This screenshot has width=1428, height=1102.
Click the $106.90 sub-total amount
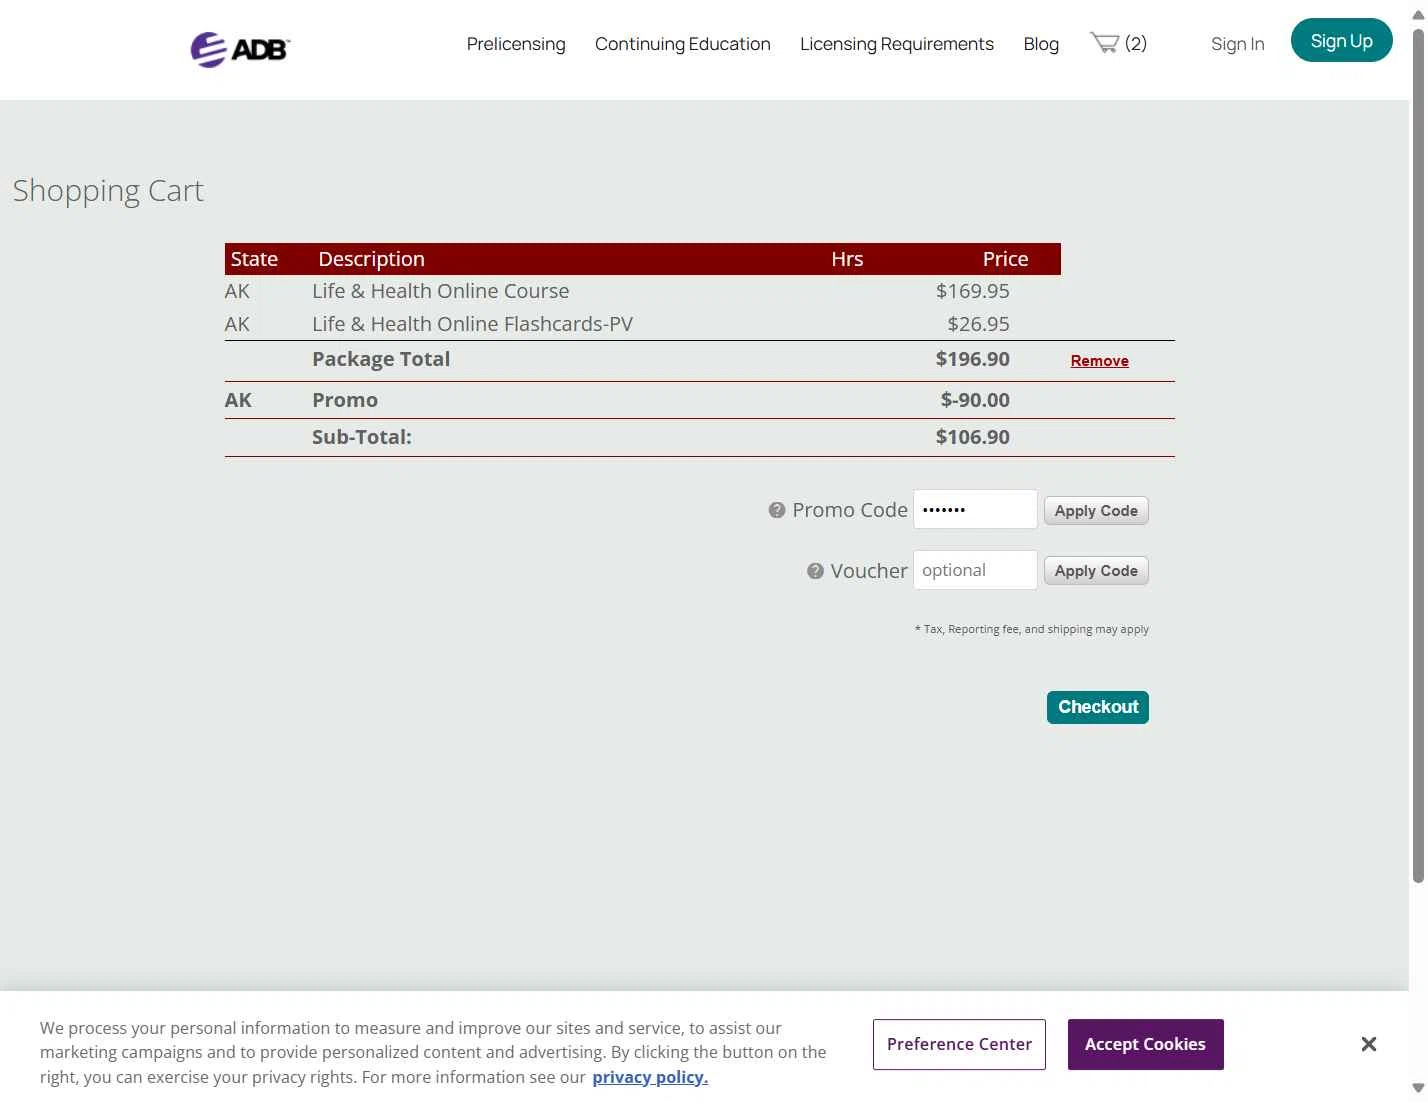tap(972, 437)
